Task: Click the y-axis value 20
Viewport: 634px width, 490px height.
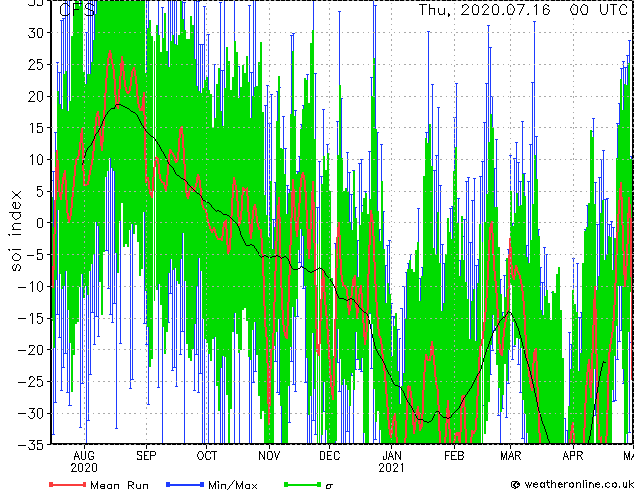Action: tap(36, 96)
